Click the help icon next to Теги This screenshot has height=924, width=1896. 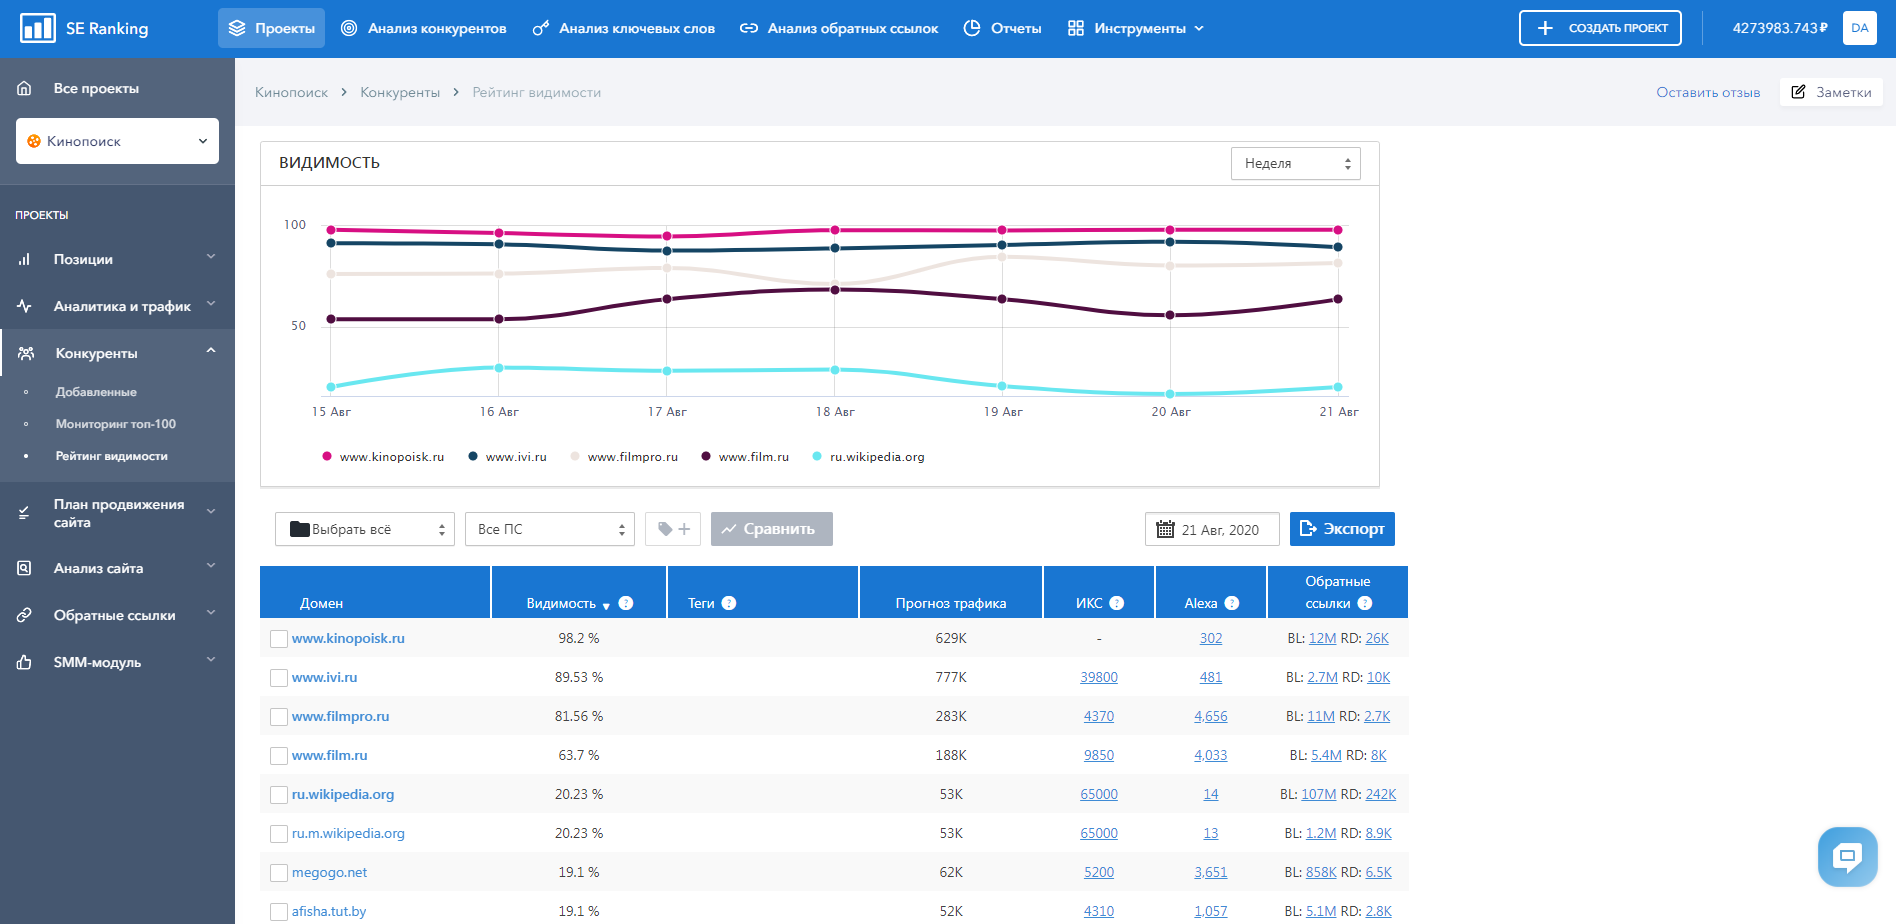(729, 603)
